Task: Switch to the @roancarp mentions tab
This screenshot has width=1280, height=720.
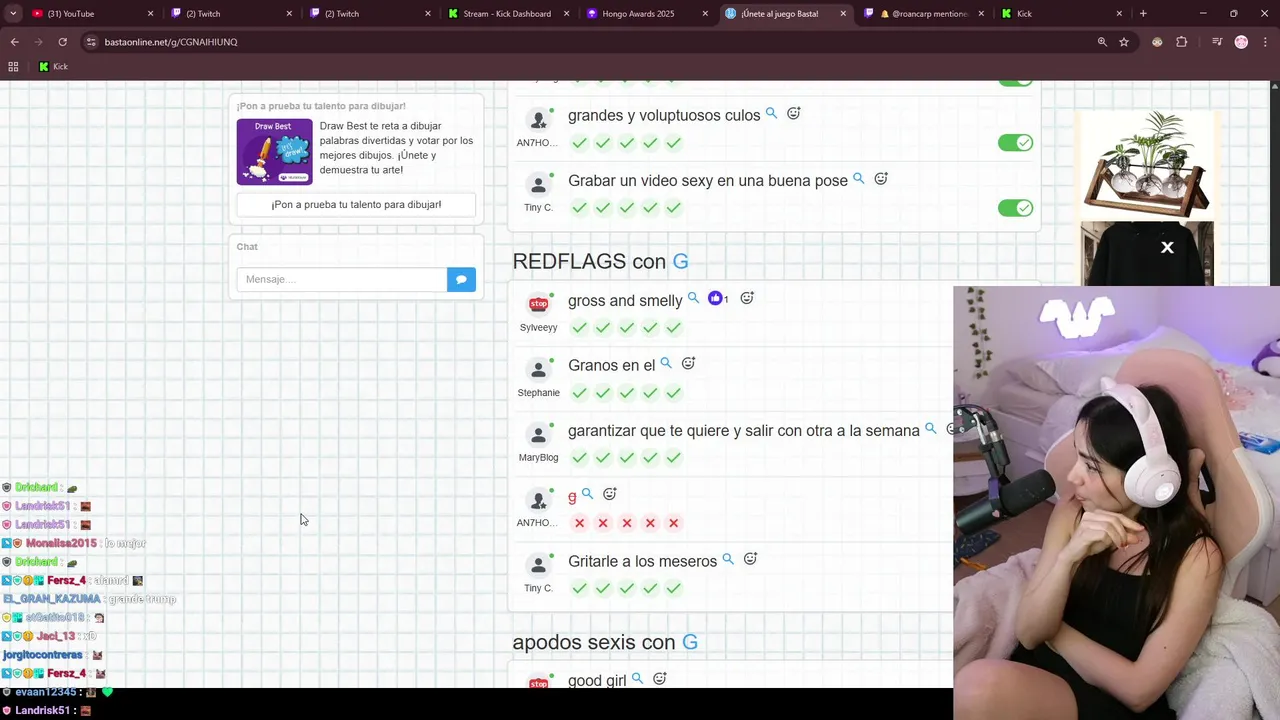Action: coord(925,14)
